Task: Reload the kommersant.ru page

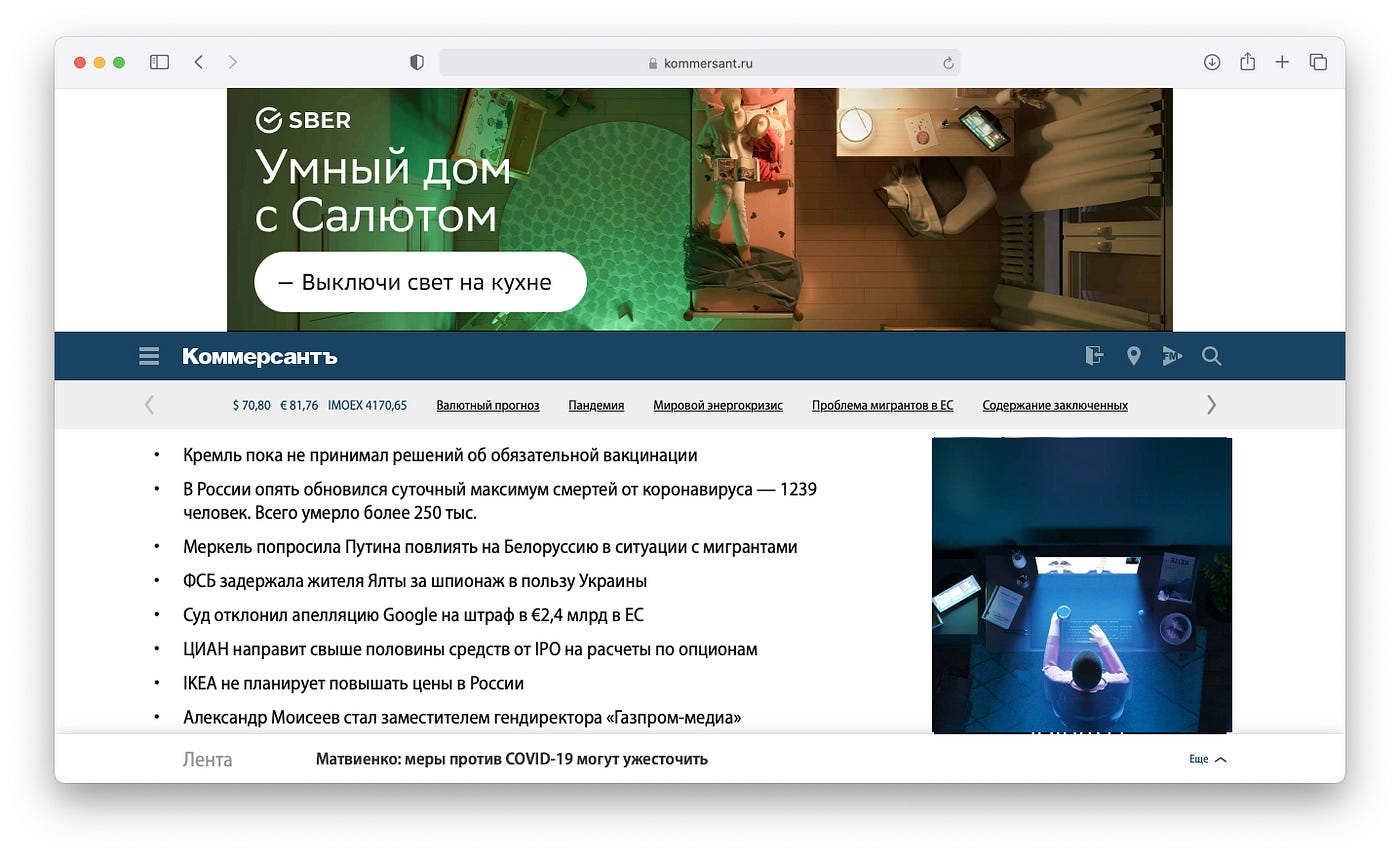Action: pyautogui.click(x=948, y=63)
